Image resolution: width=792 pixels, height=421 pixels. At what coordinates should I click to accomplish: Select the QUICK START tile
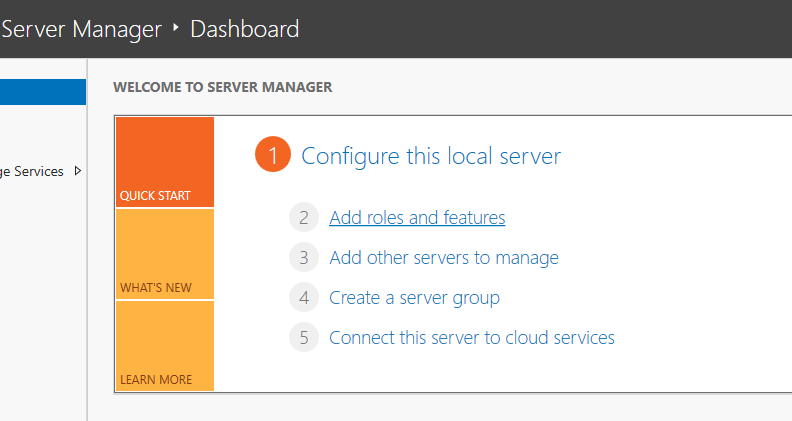[165, 162]
